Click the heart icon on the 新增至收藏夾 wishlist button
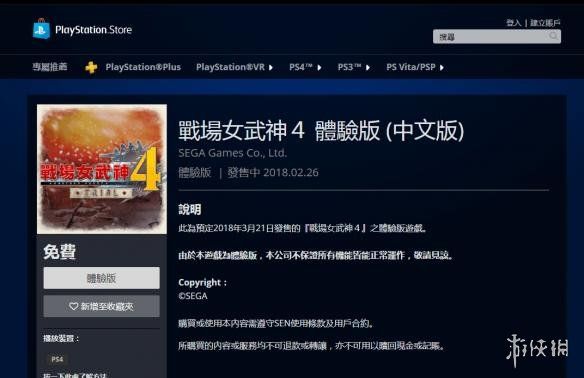Viewport: 584px width, 378px height. [x=73, y=306]
